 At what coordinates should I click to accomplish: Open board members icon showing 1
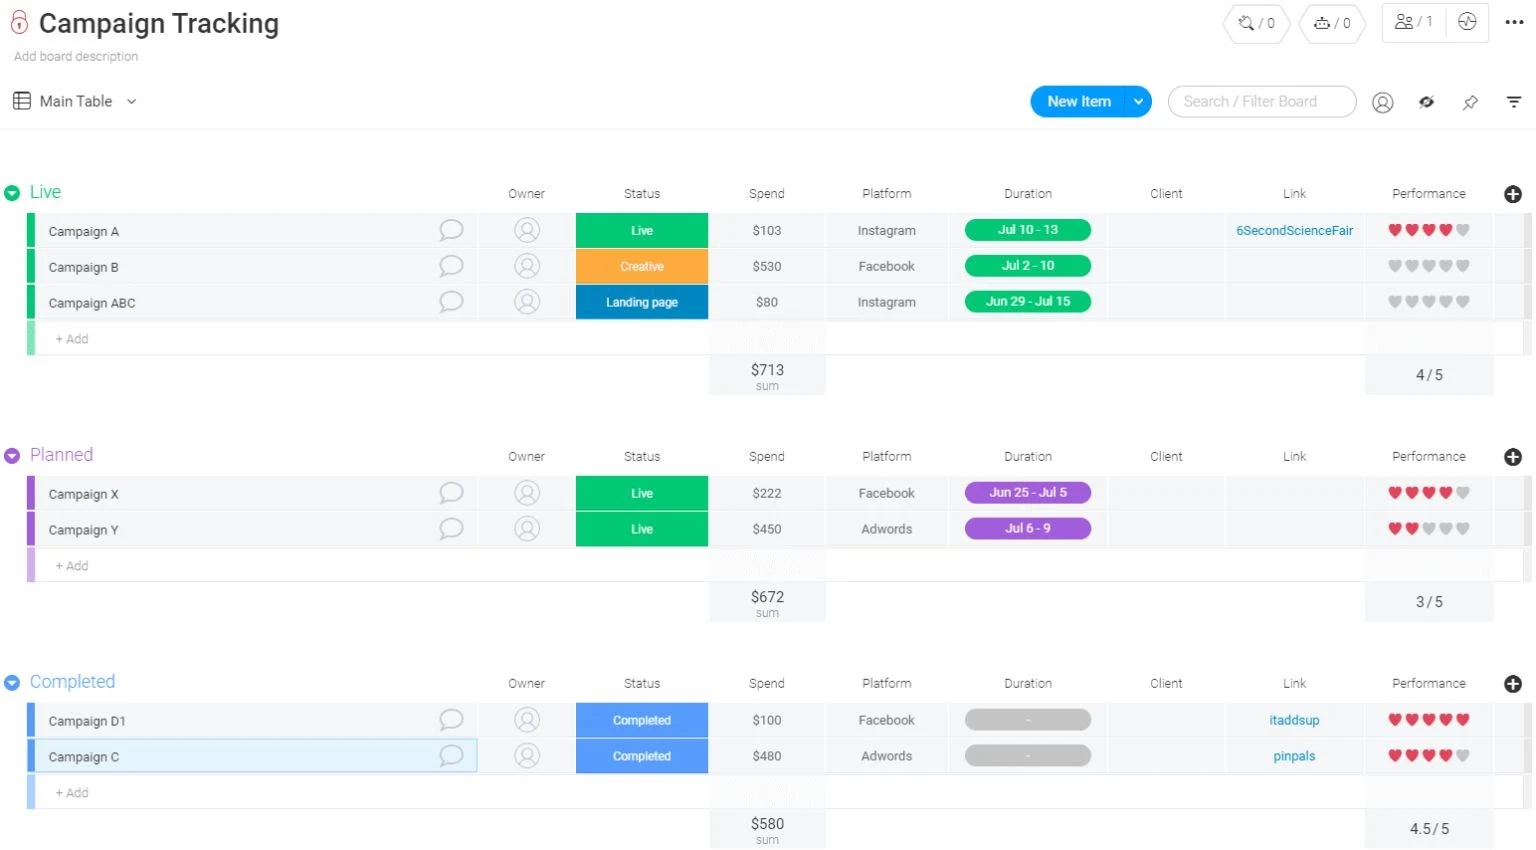point(1413,22)
